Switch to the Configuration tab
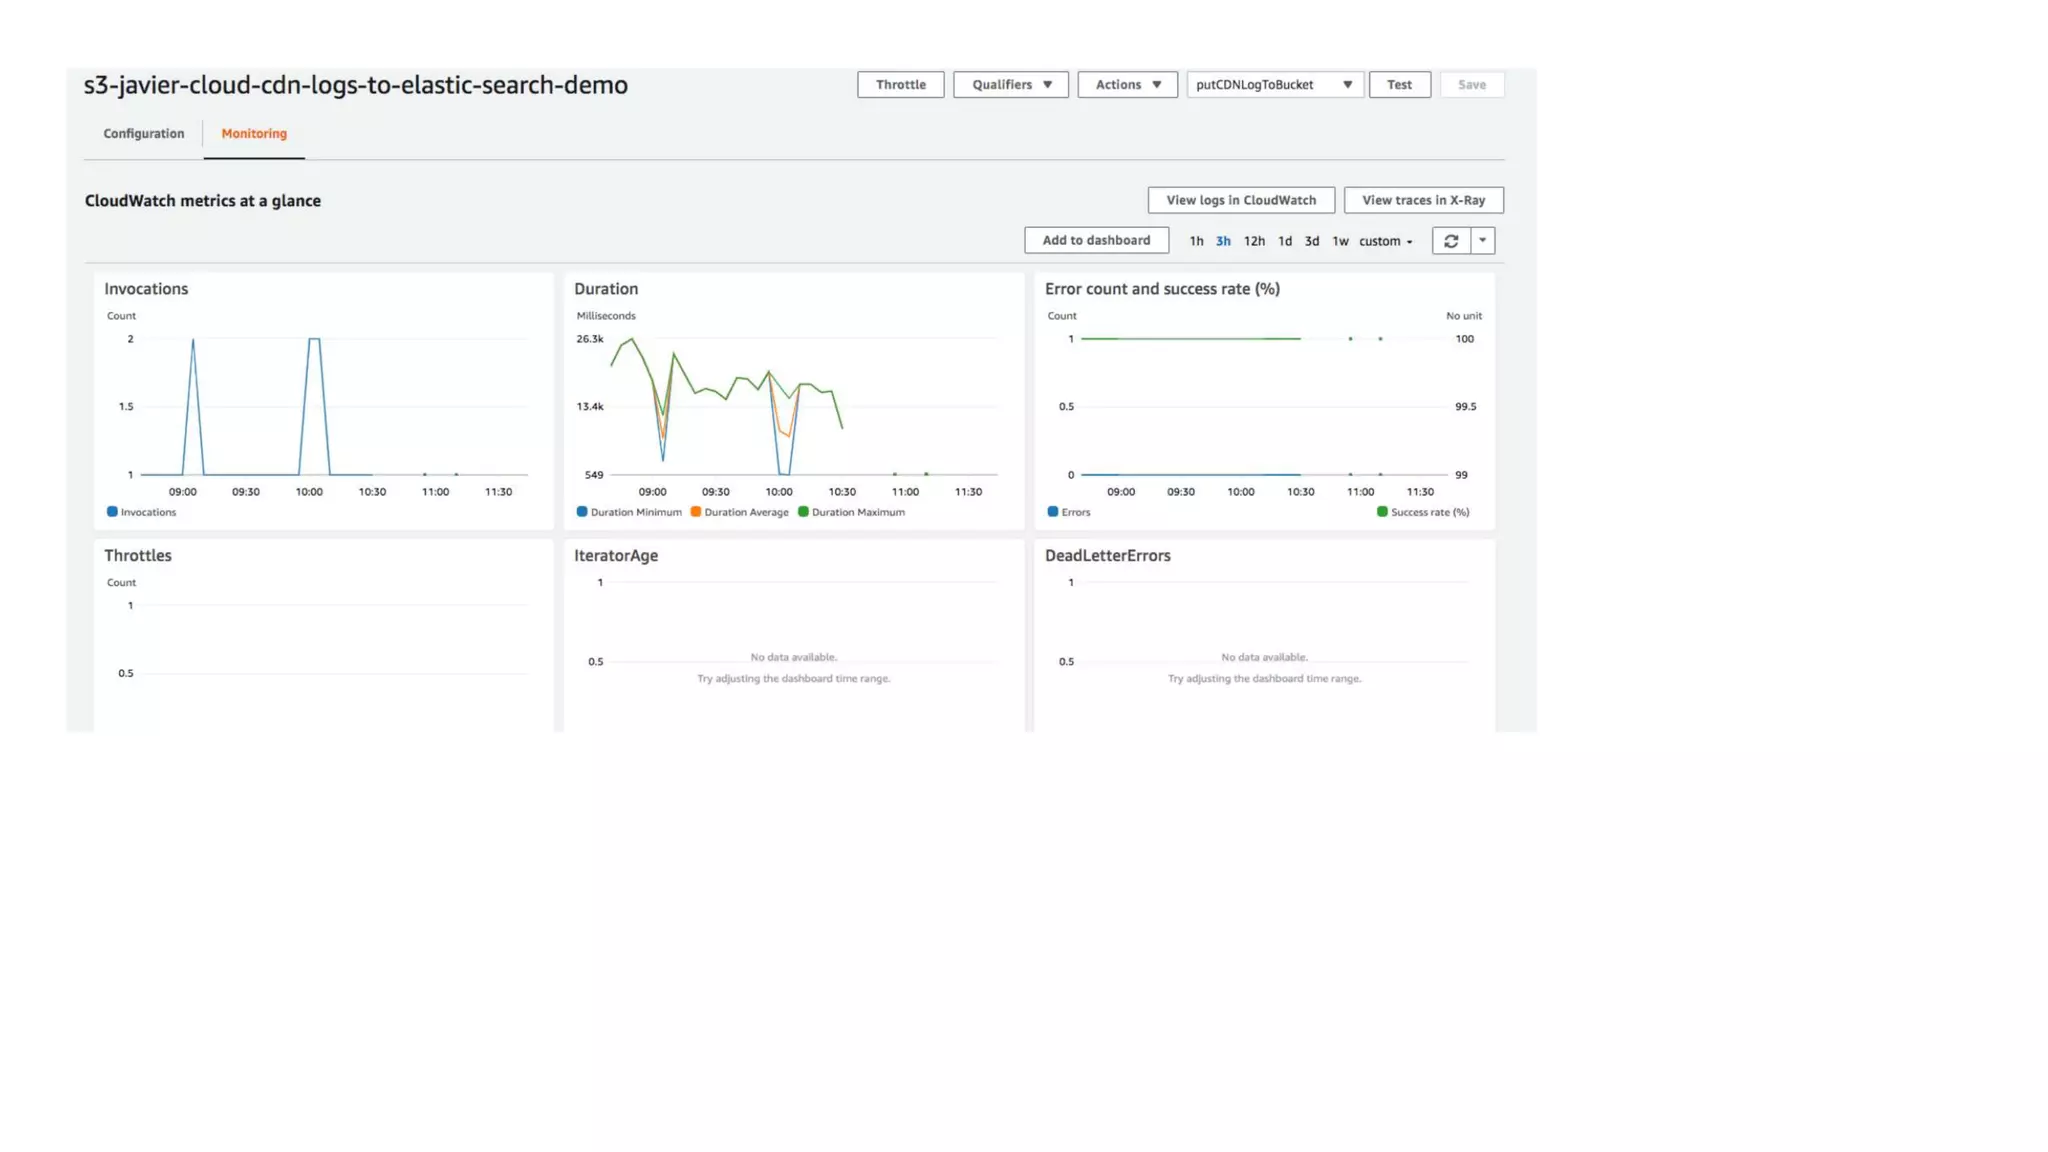The width and height of the screenshot is (2048, 1152). (x=144, y=134)
